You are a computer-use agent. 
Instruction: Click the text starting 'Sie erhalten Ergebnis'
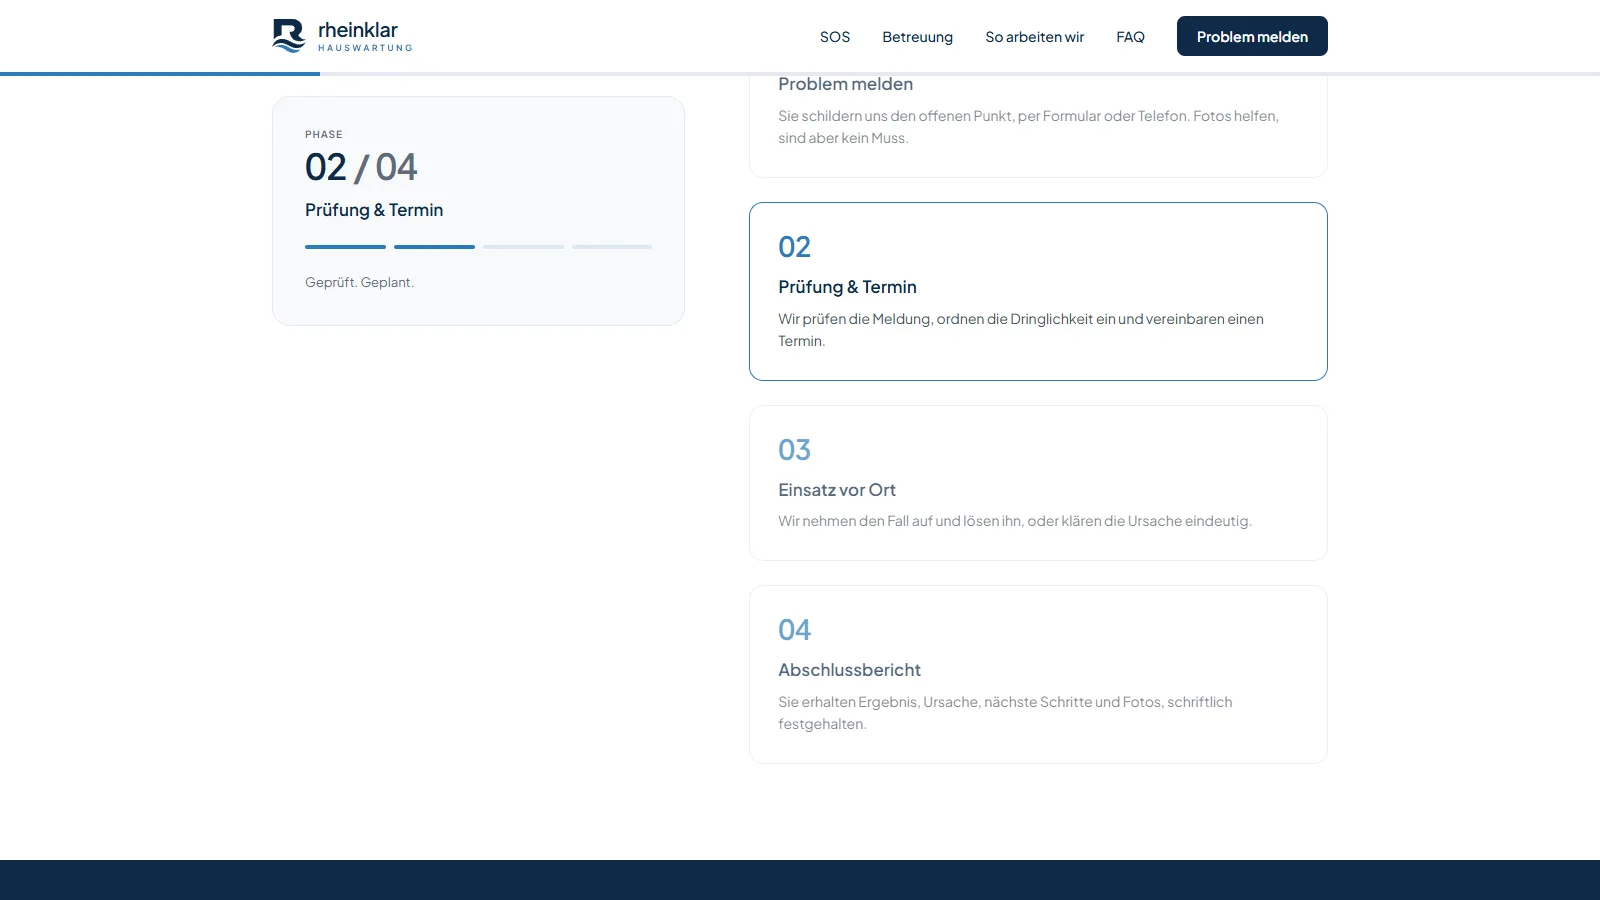1005,713
